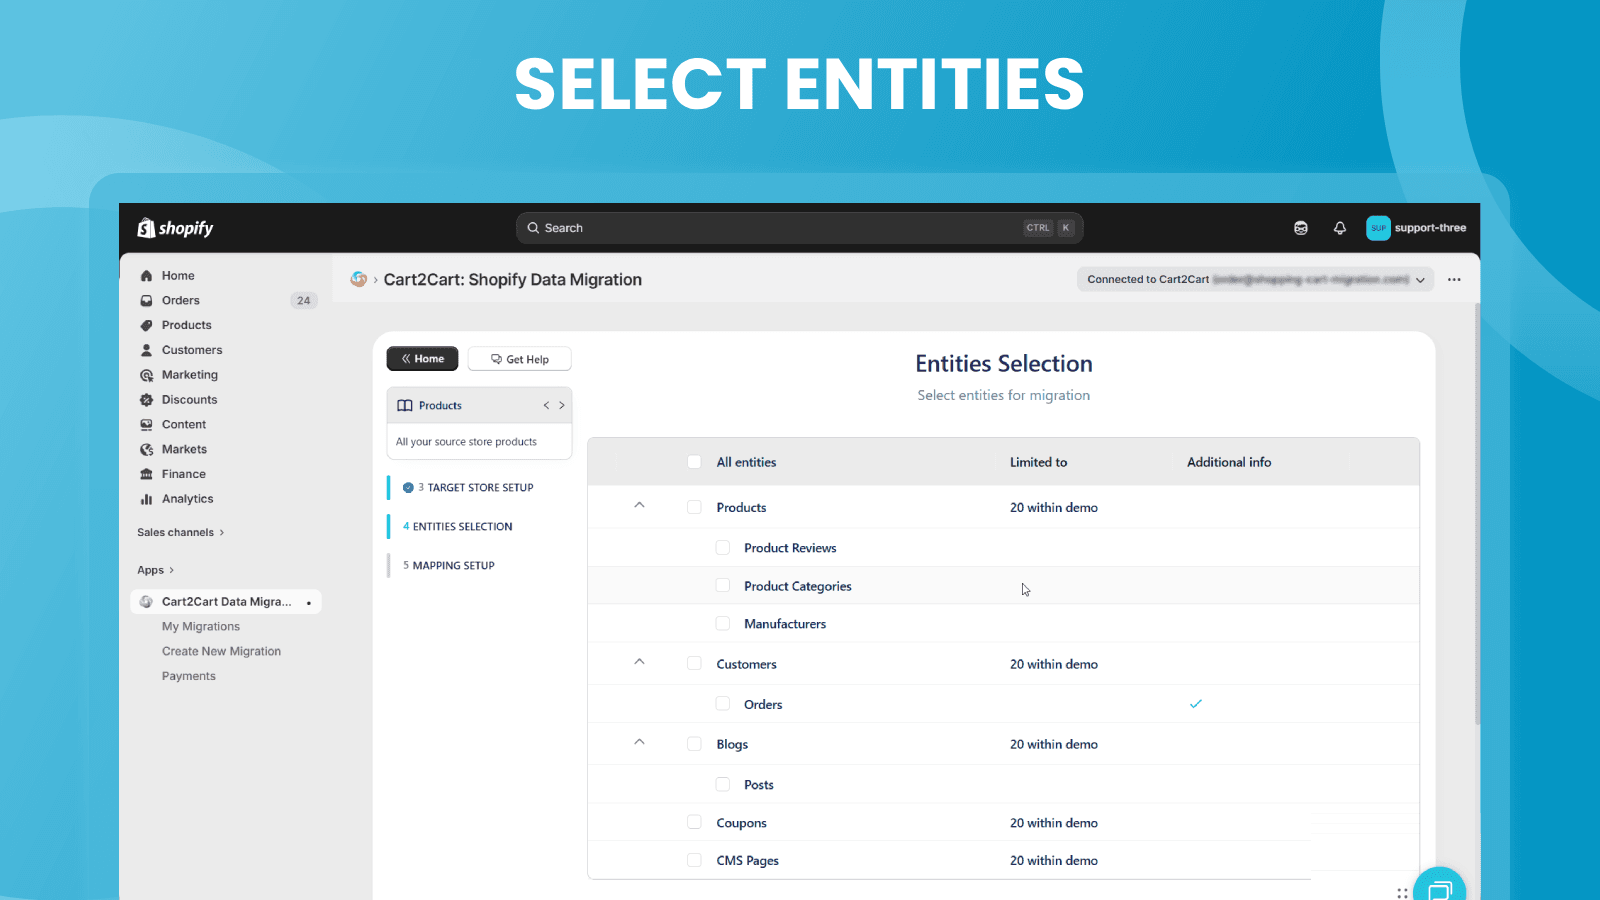Open Customers in the sidebar

(192, 350)
